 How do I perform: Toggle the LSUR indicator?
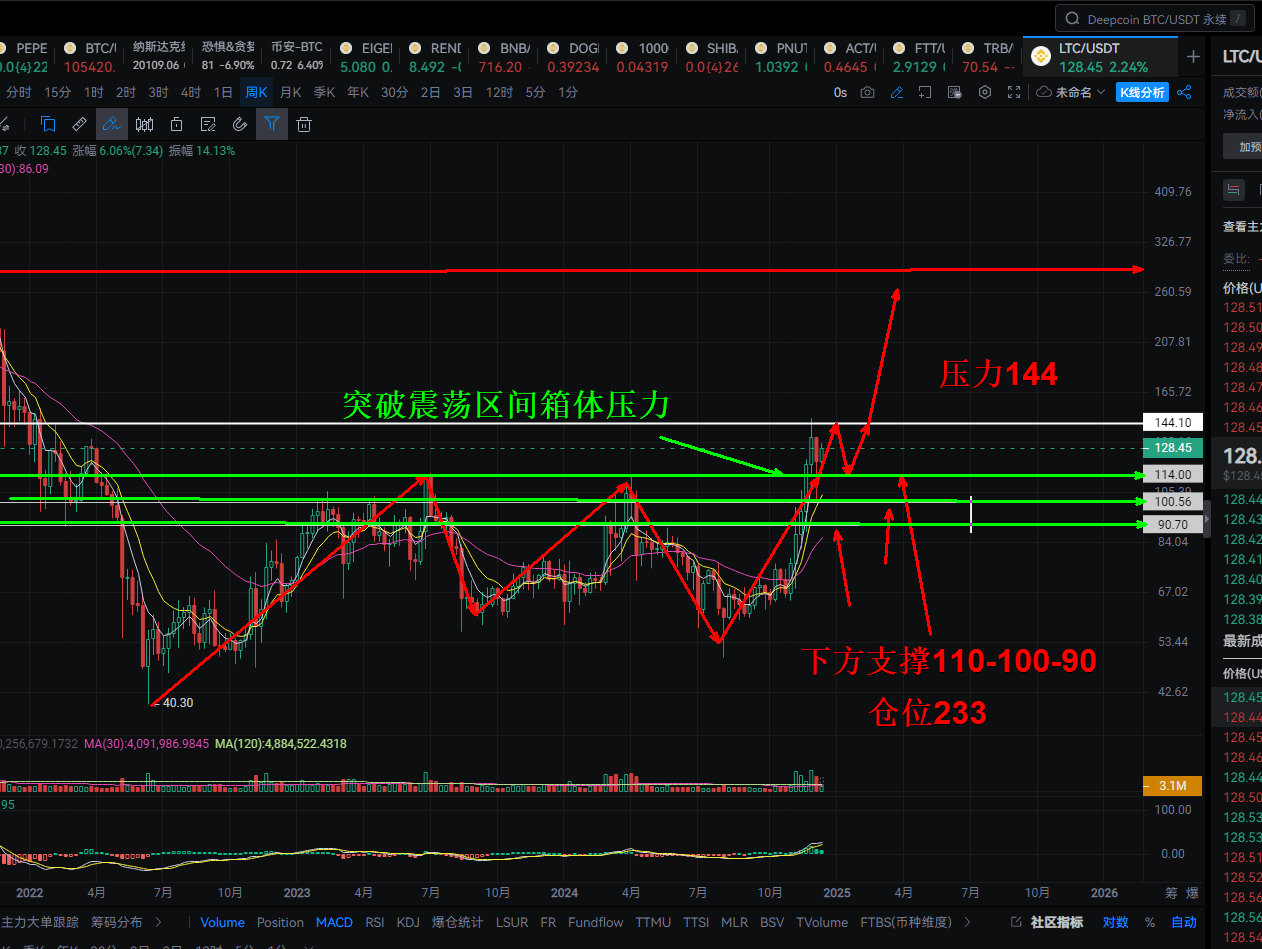point(512,922)
